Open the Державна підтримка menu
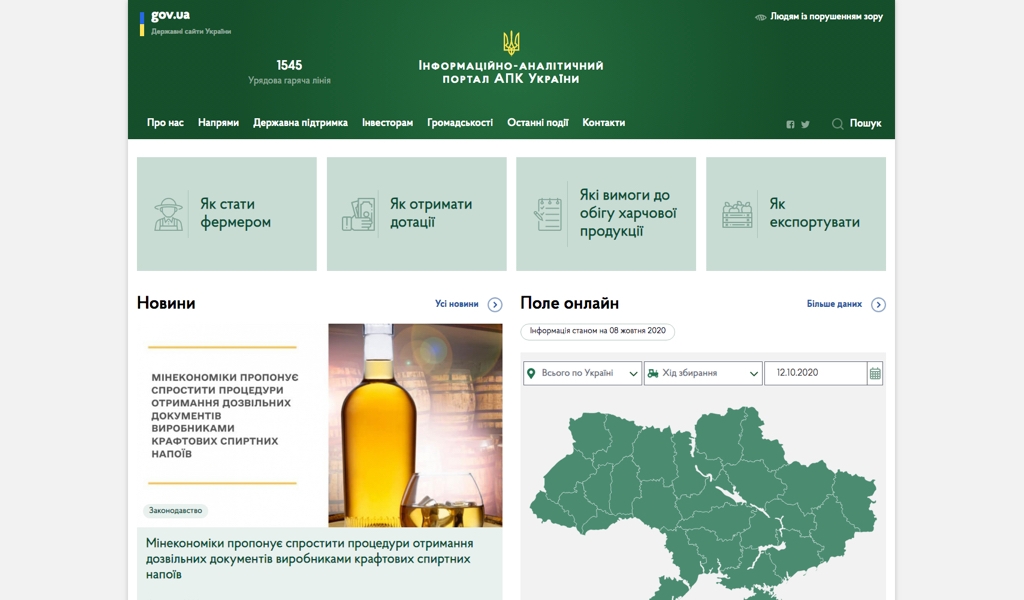The height and width of the screenshot is (600, 1024). tap(300, 123)
